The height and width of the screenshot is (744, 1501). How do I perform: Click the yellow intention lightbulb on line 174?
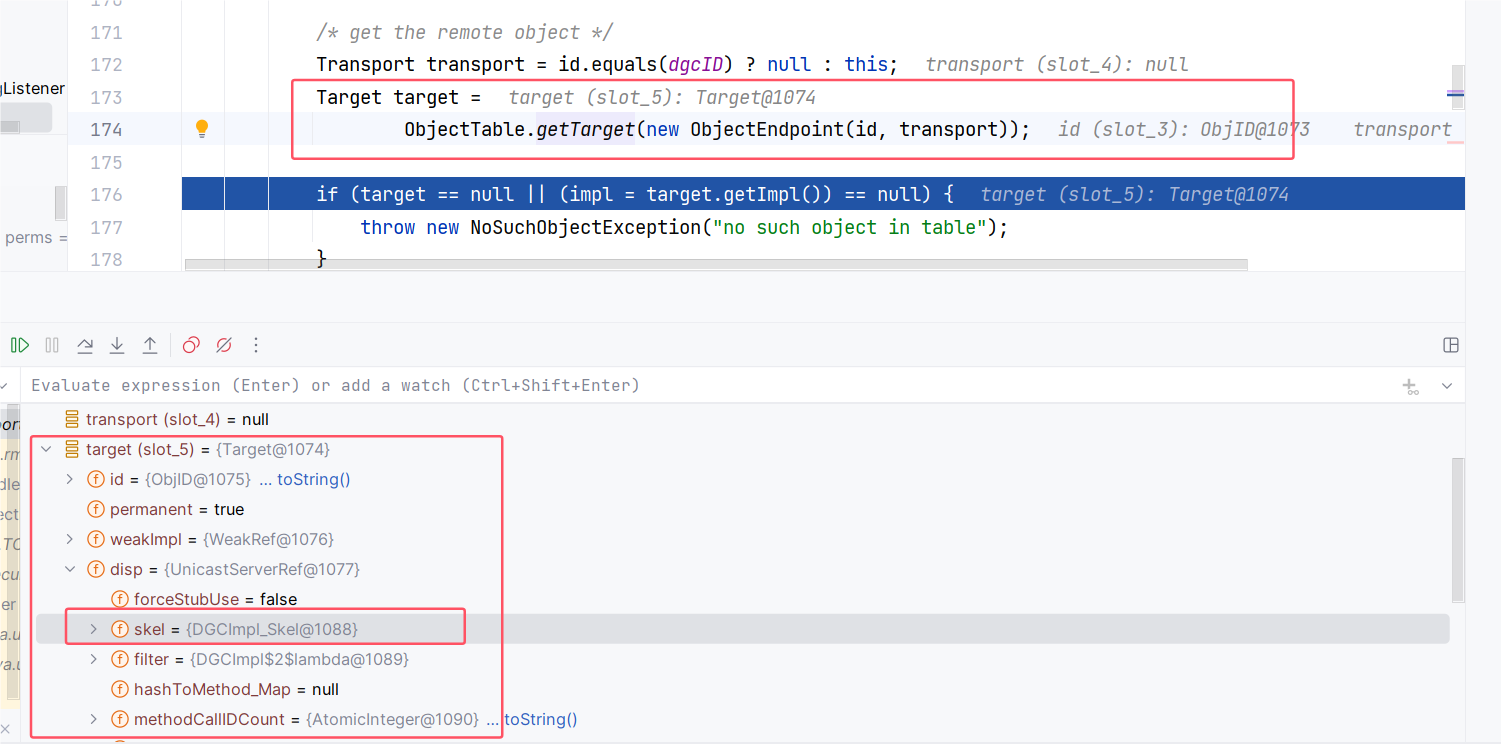coord(201,129)
